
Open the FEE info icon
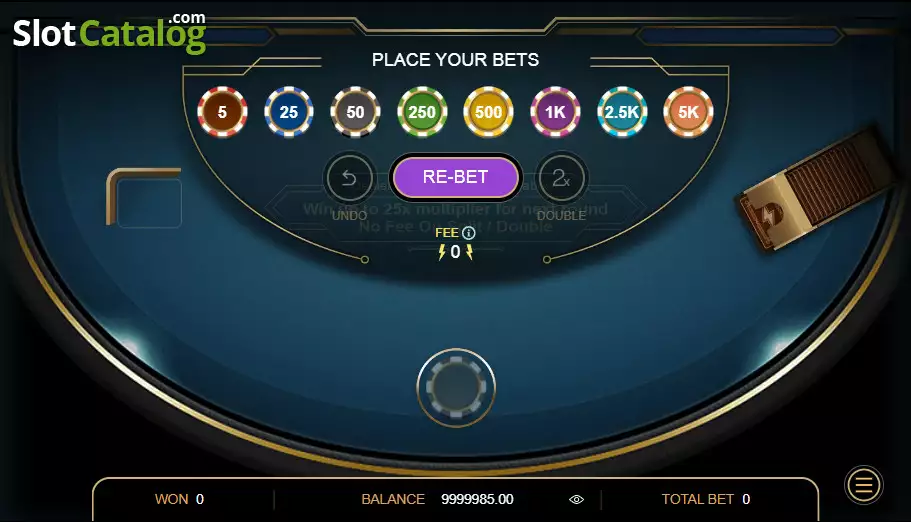[469, 233]
